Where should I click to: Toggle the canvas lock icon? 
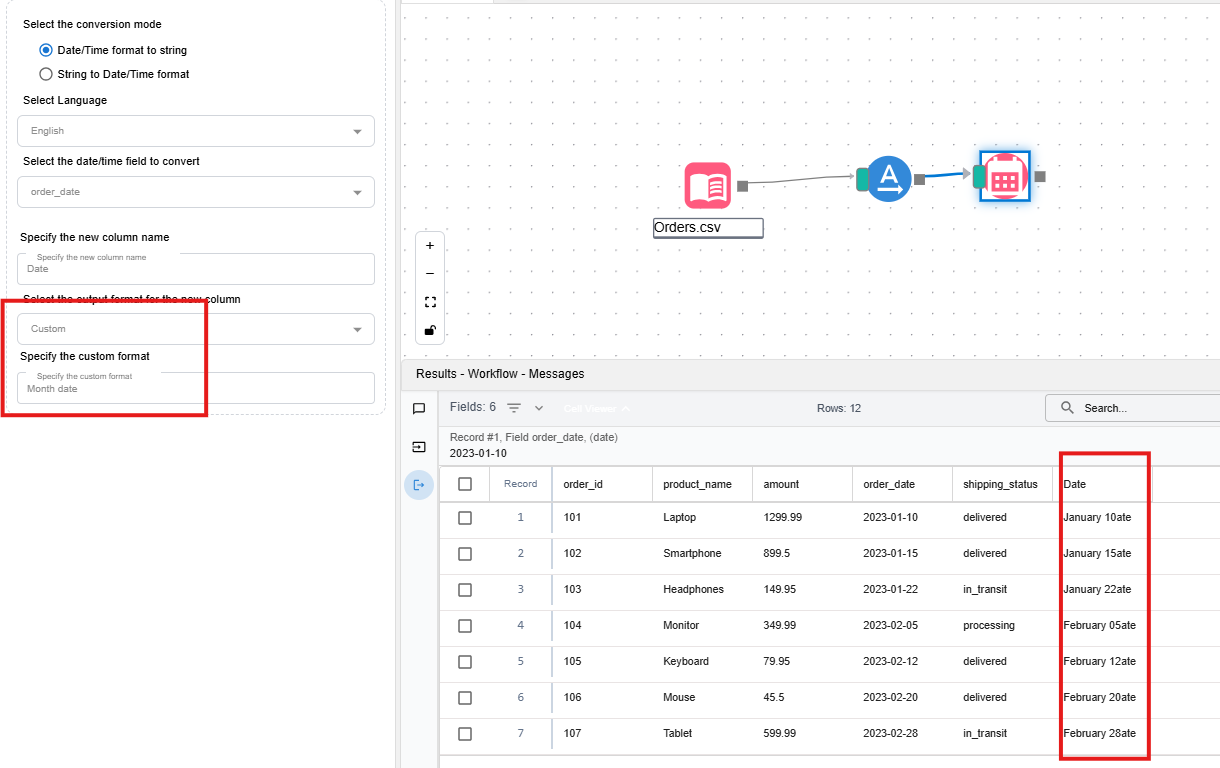click(x=430, y=330)
